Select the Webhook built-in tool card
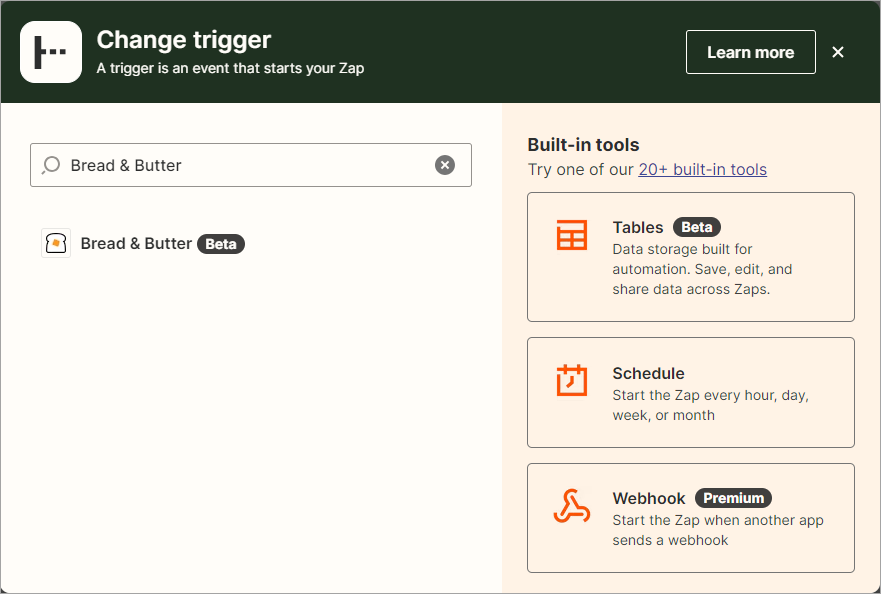Screen dimensions: 881x594 pos(691,518)
